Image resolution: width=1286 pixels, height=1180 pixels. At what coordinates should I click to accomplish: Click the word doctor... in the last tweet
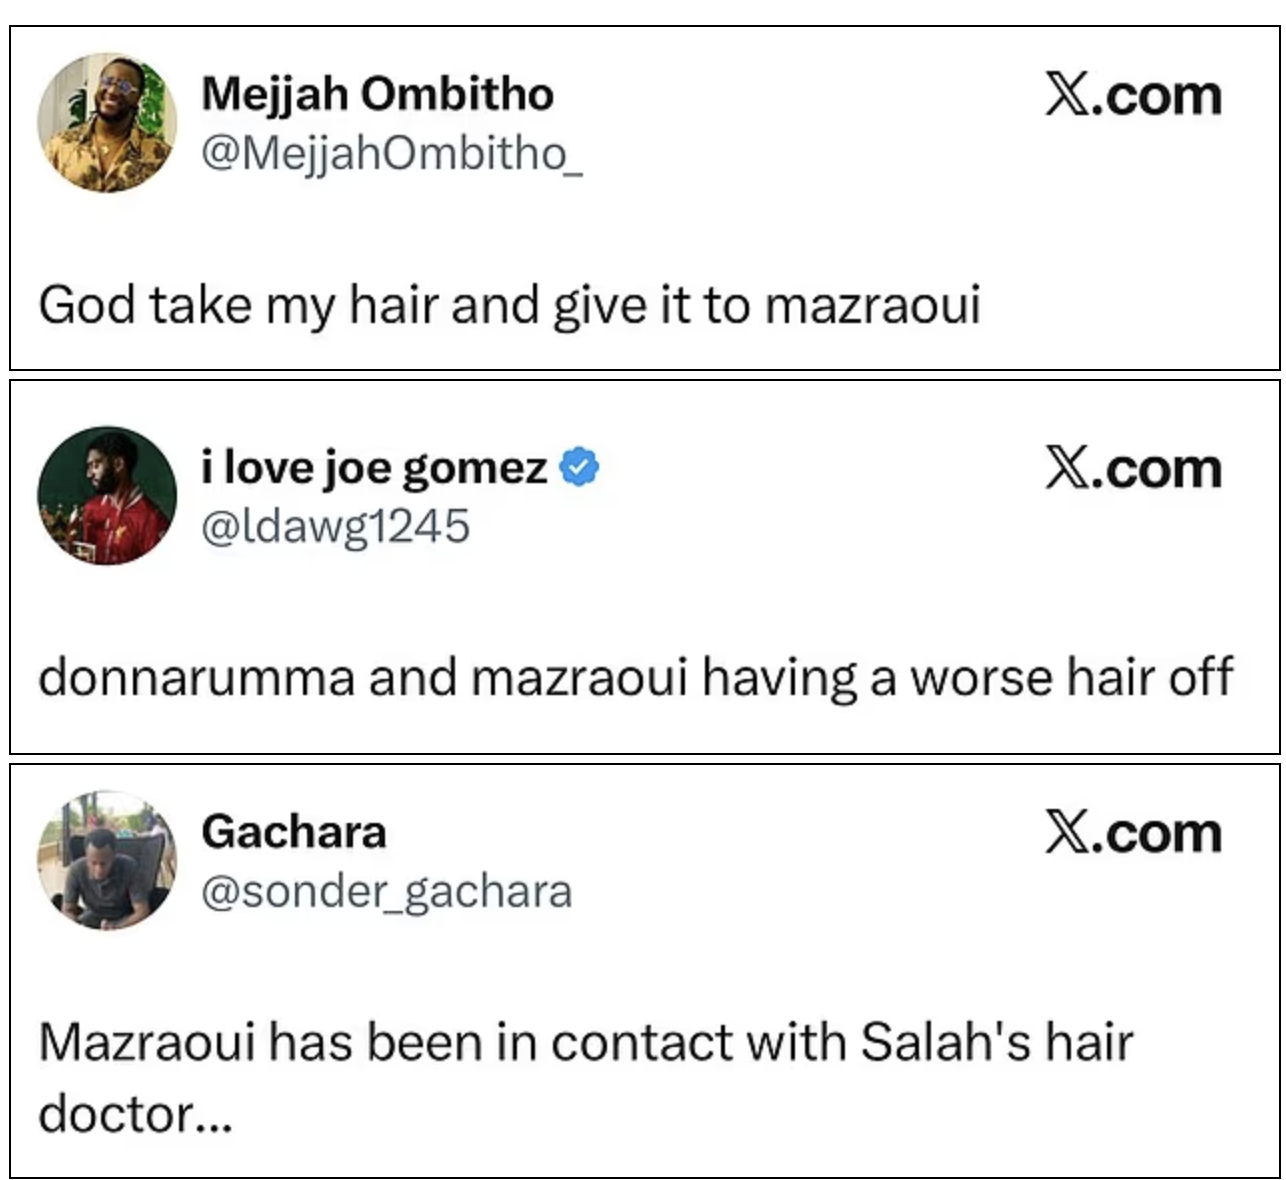pos(135,1114)
